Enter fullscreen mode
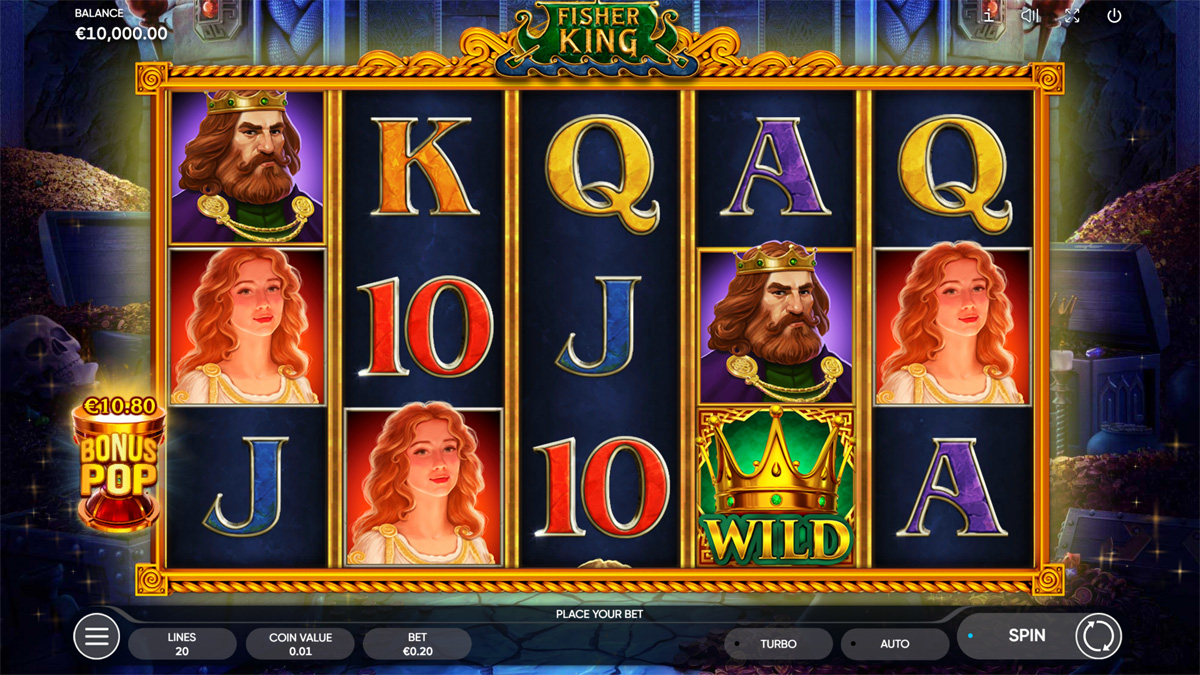 [1072, 15]
